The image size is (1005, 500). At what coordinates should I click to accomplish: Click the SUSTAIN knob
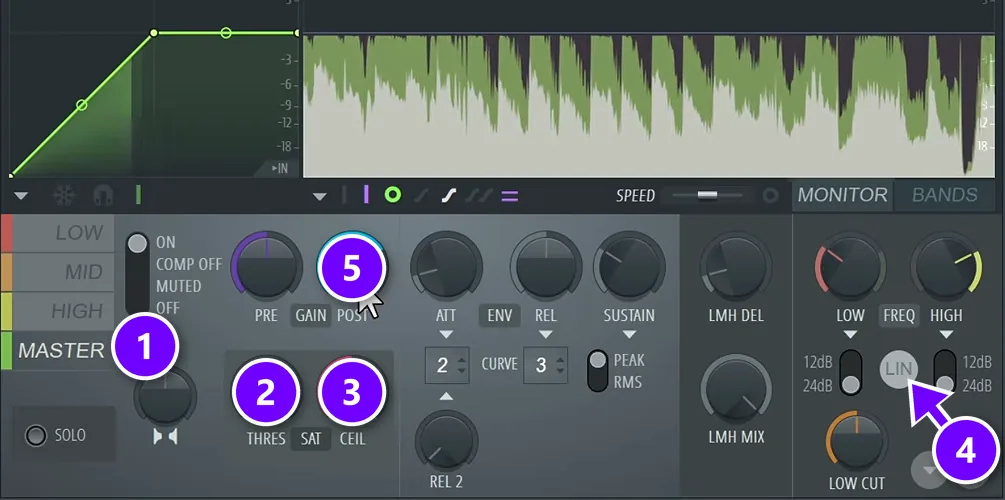coord(629,266)
